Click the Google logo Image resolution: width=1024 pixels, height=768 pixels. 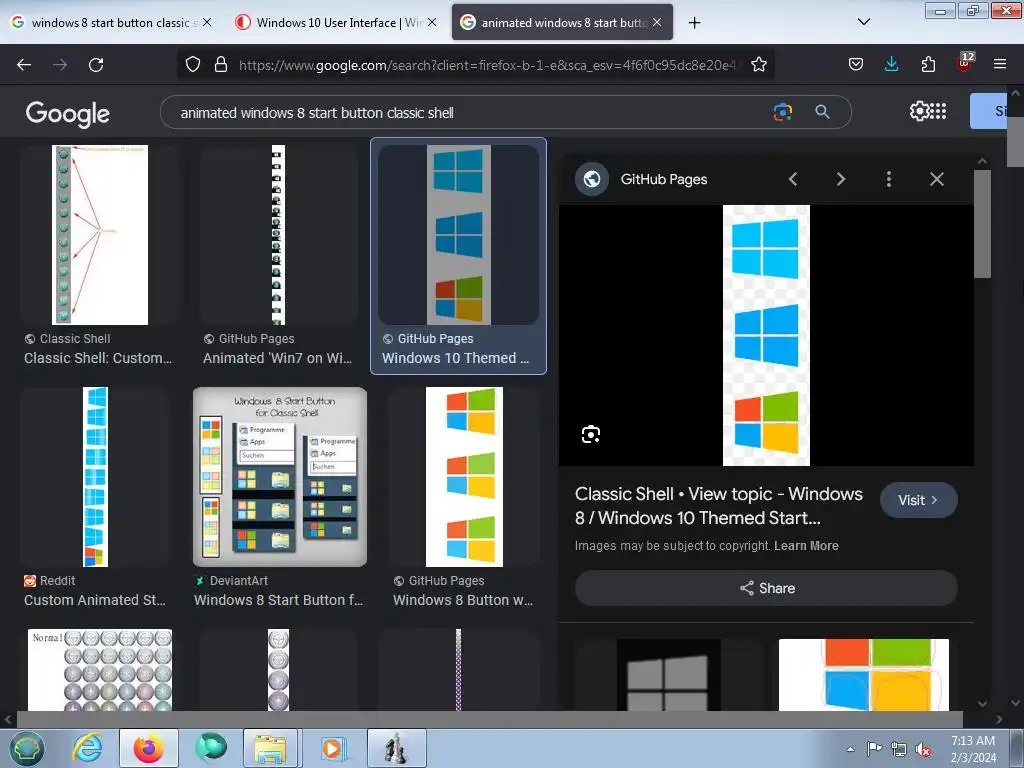pos(67,114)
